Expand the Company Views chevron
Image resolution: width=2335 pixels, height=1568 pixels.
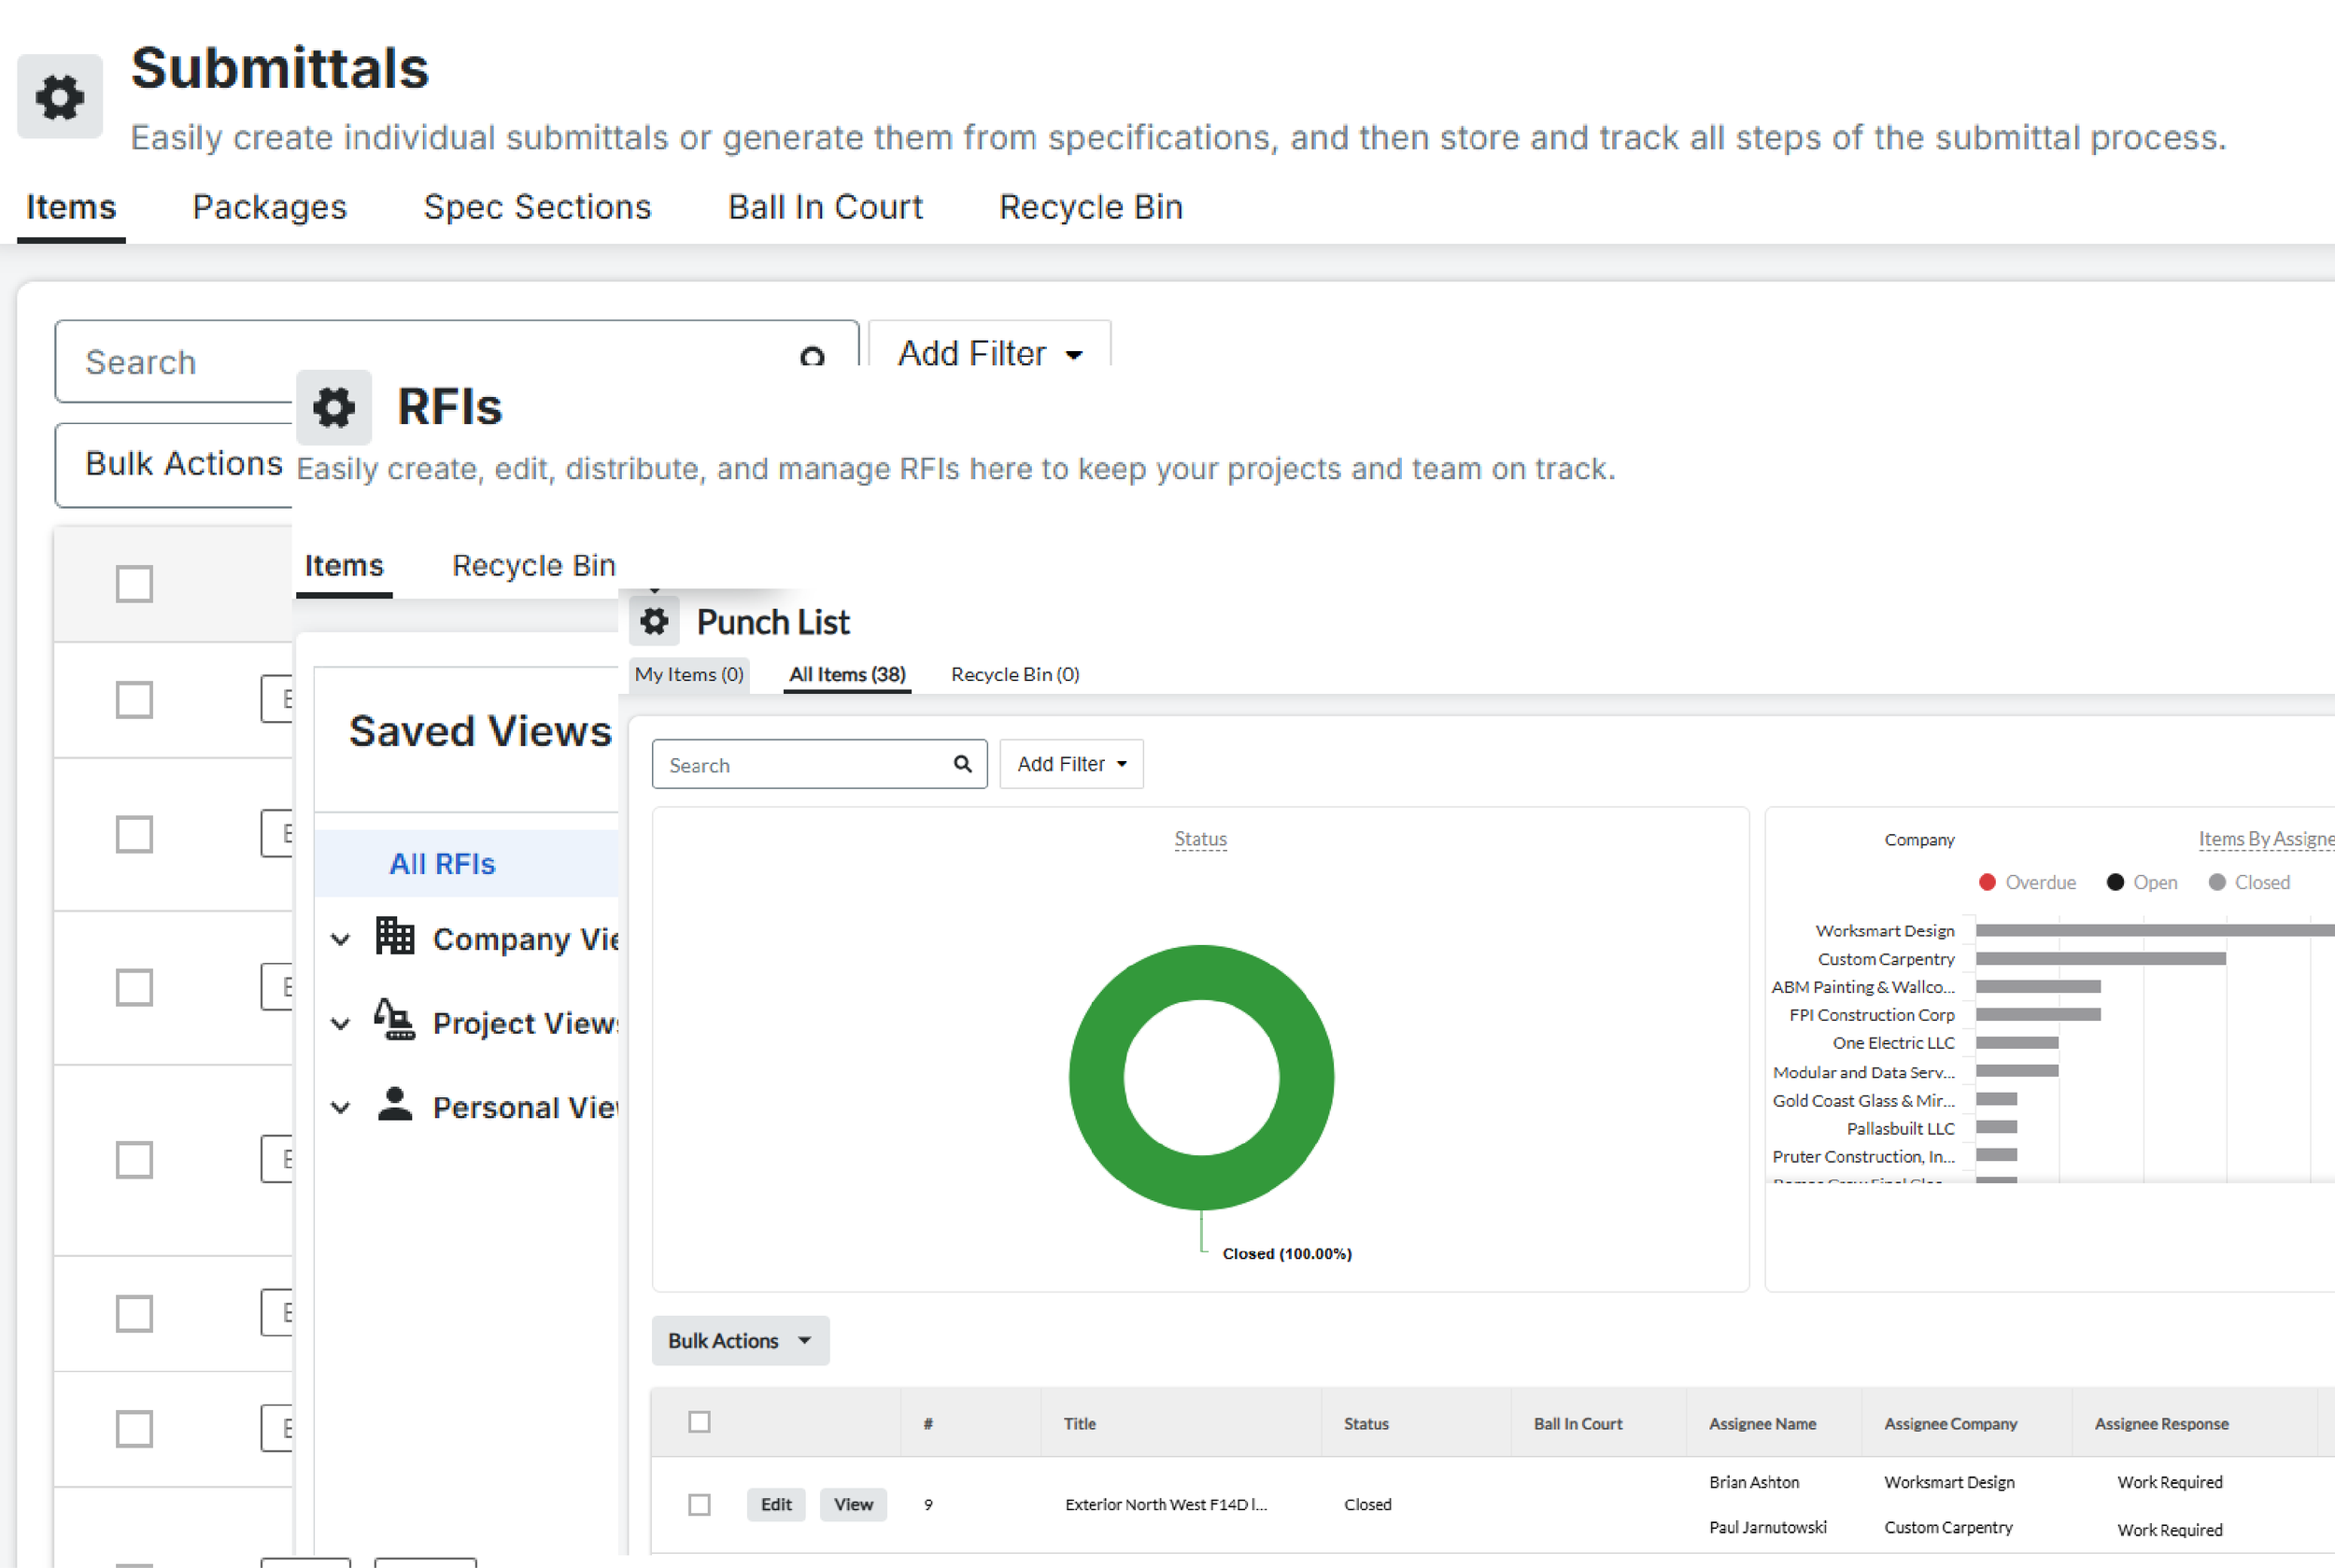coord(341,940)
